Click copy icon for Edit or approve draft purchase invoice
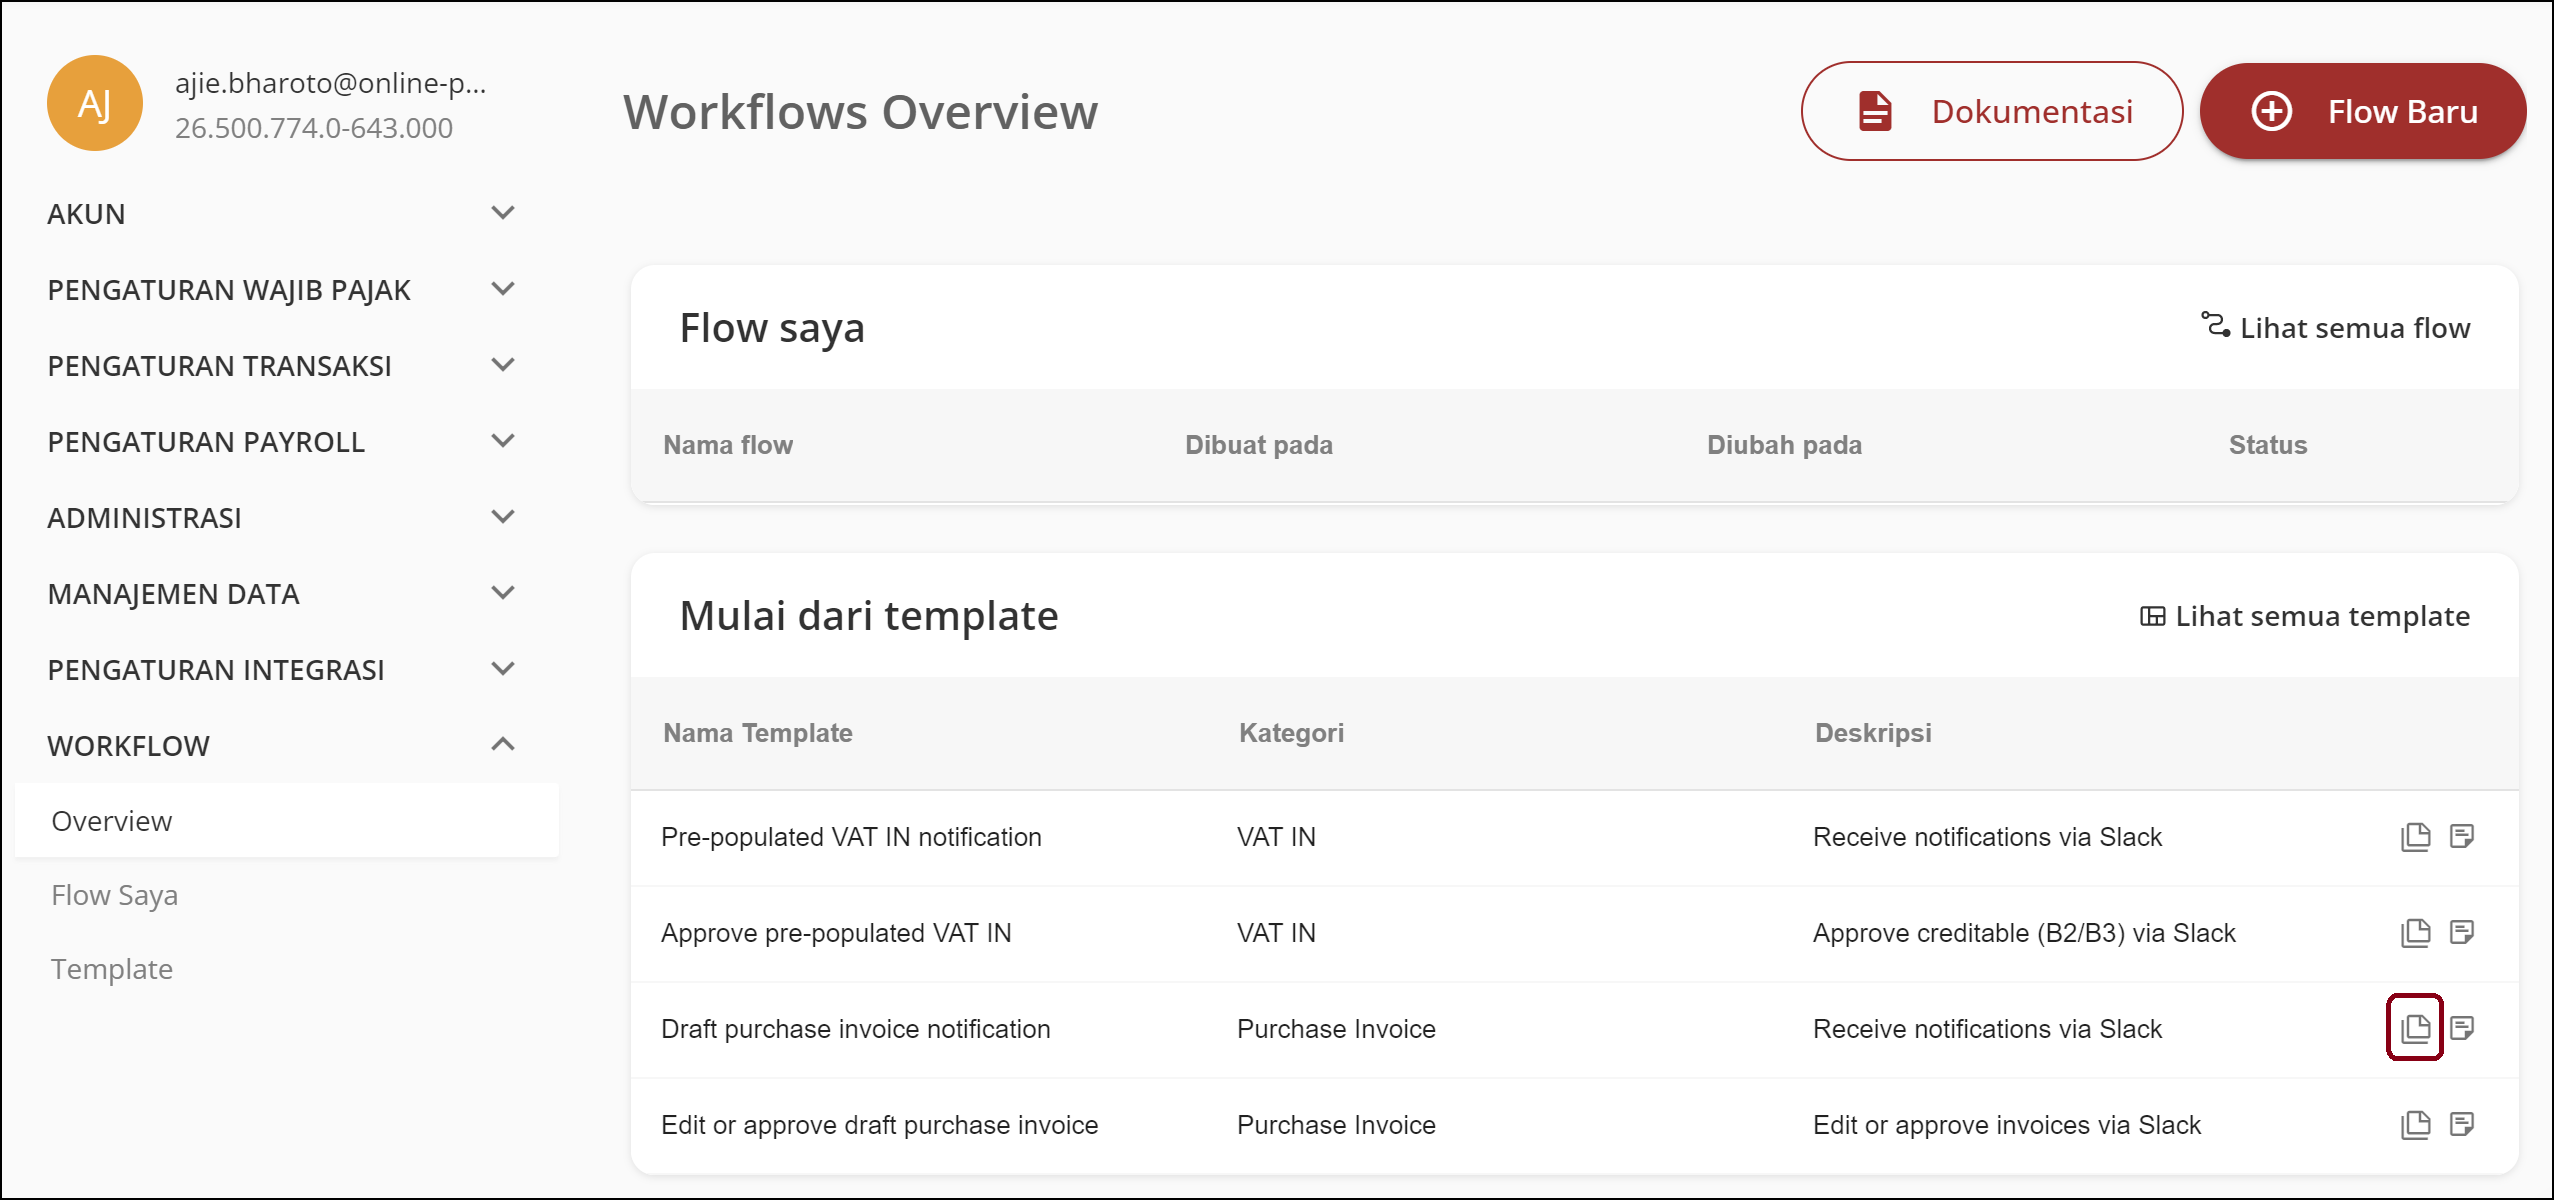2554x1200 pixels. [x=2415, y=1124]
